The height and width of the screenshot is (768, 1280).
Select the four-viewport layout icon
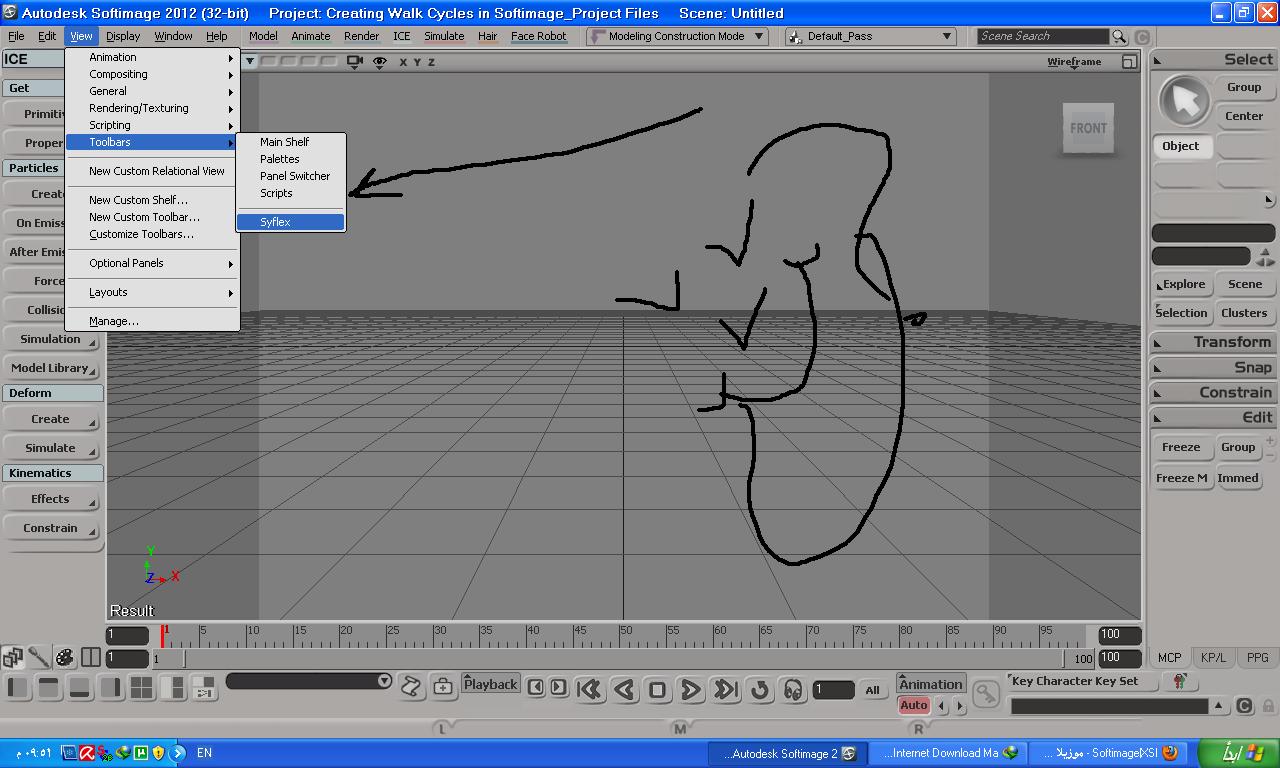click(141, 687)
